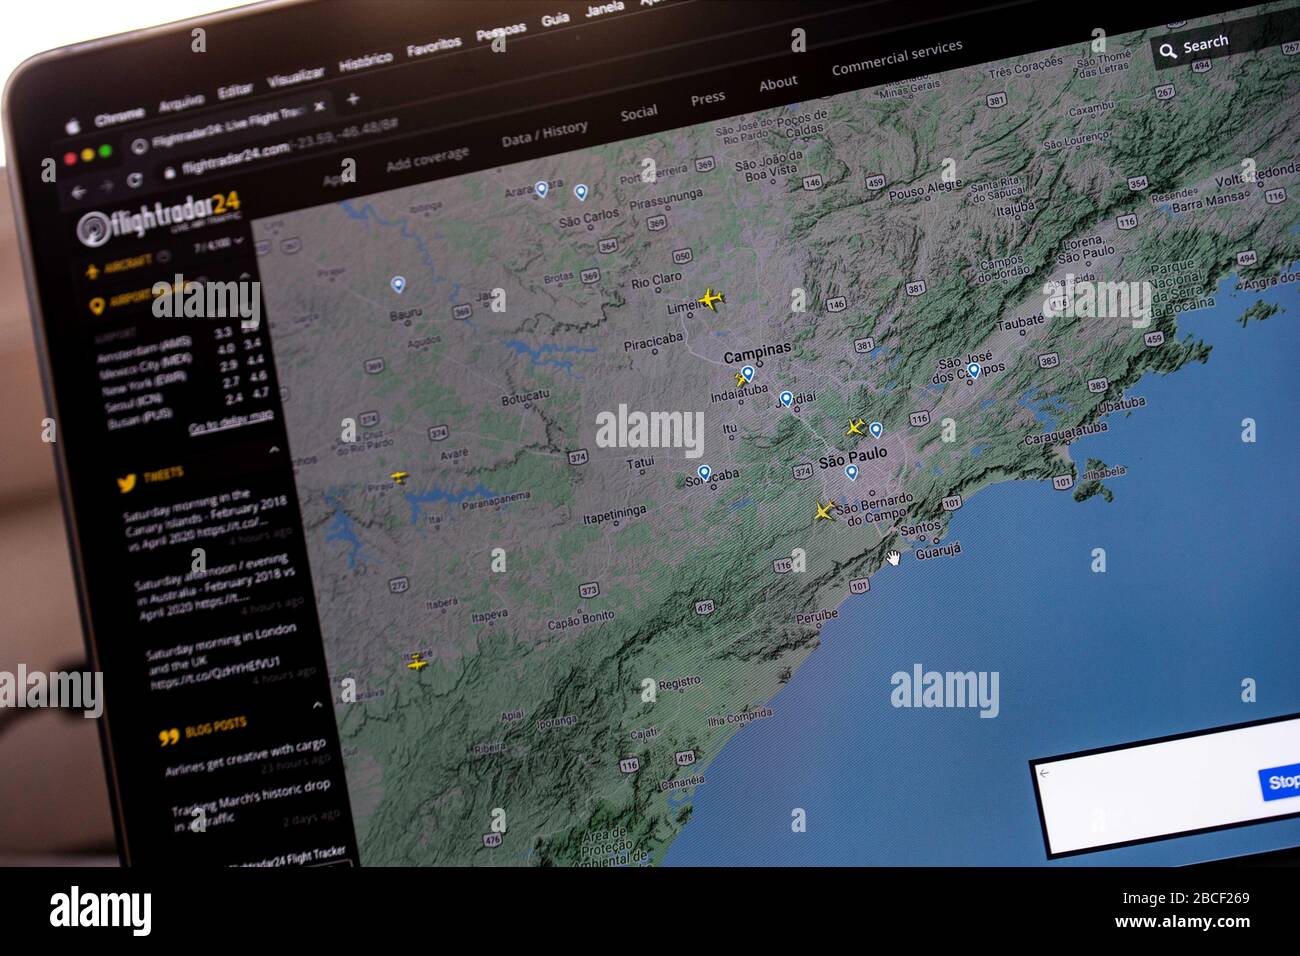
Task: Close the Flightradar24 tab
Action: (319, 105)
